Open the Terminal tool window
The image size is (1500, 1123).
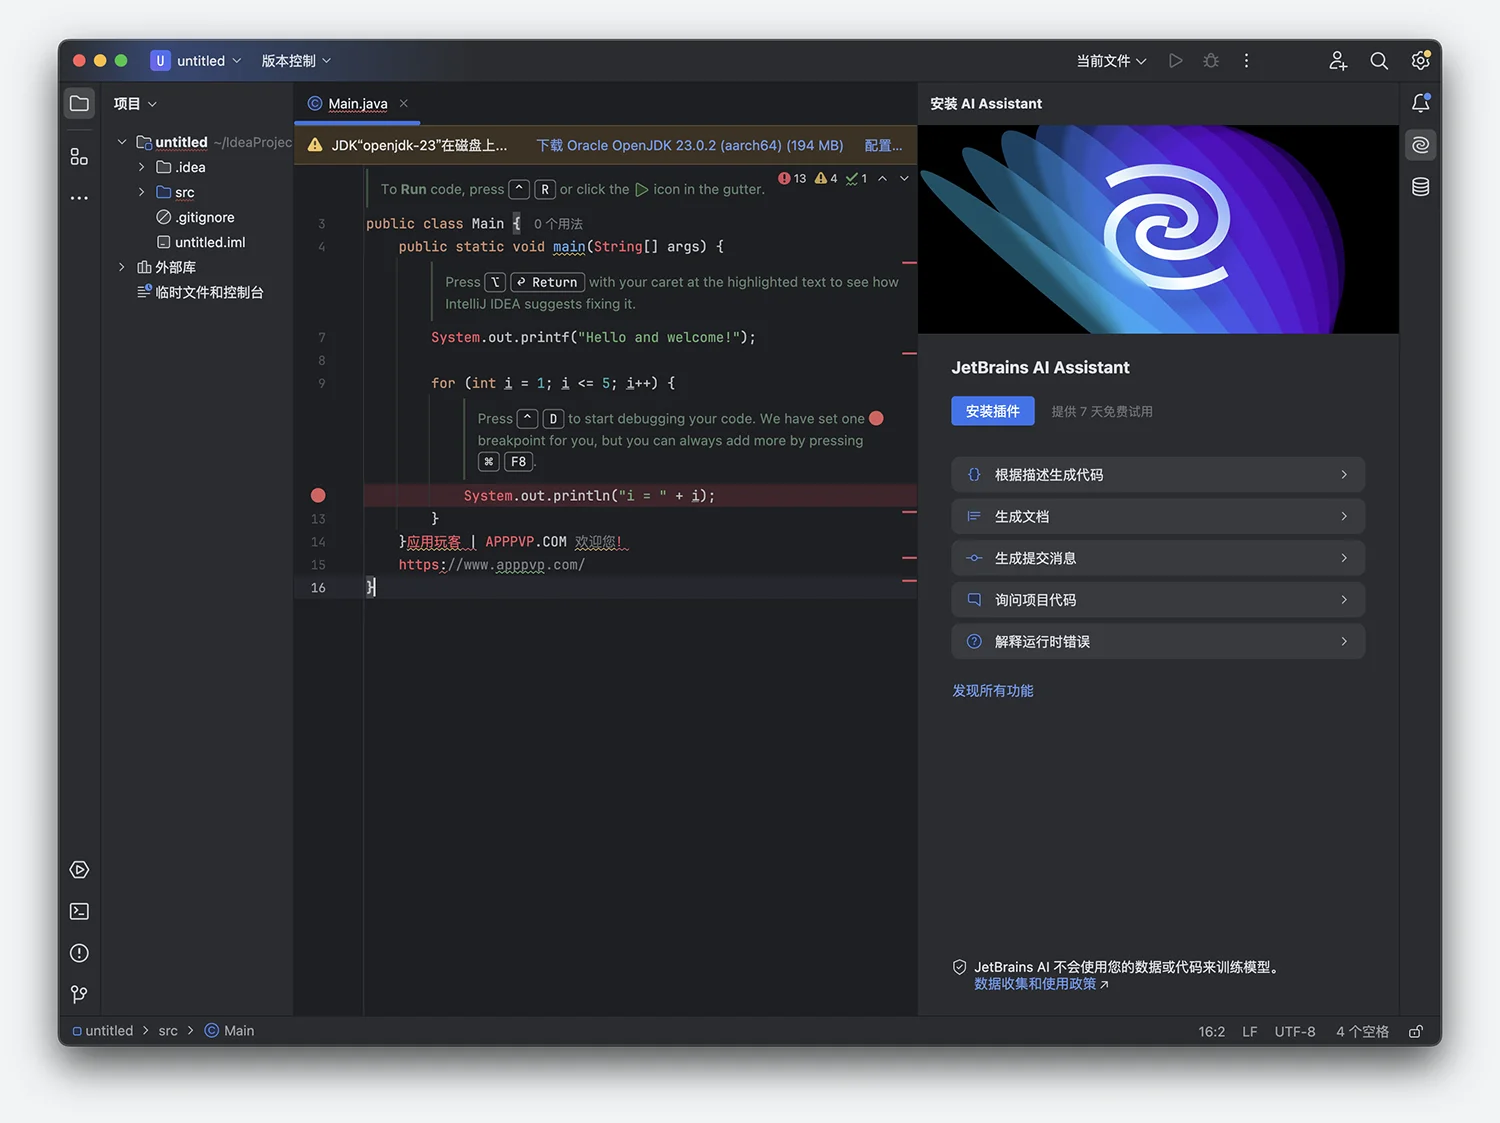[79, 911]
